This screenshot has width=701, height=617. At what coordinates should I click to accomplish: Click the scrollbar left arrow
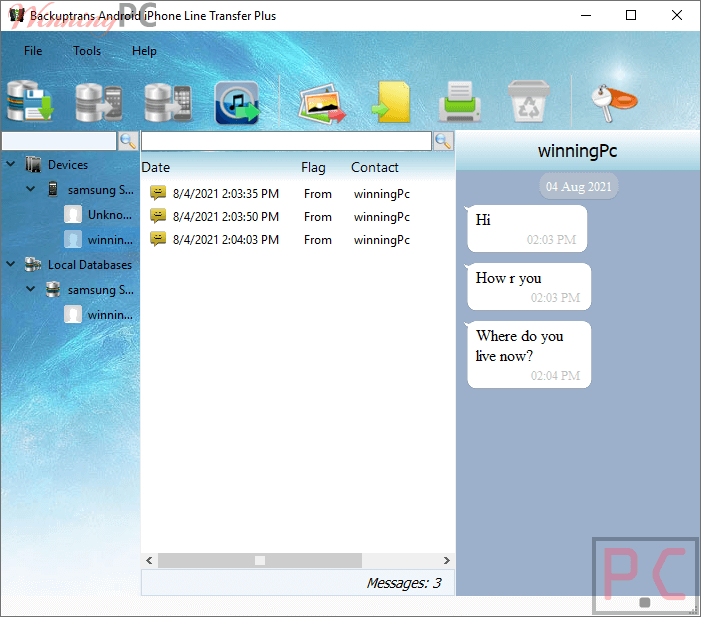point(149,560)
